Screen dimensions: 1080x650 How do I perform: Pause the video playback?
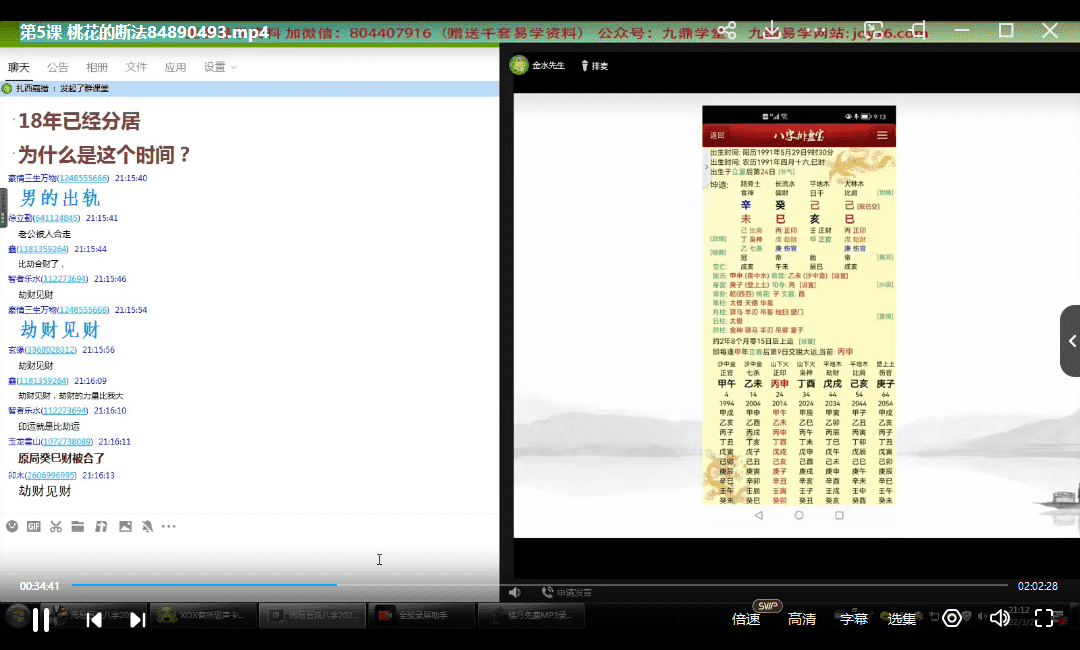[41, 620]
